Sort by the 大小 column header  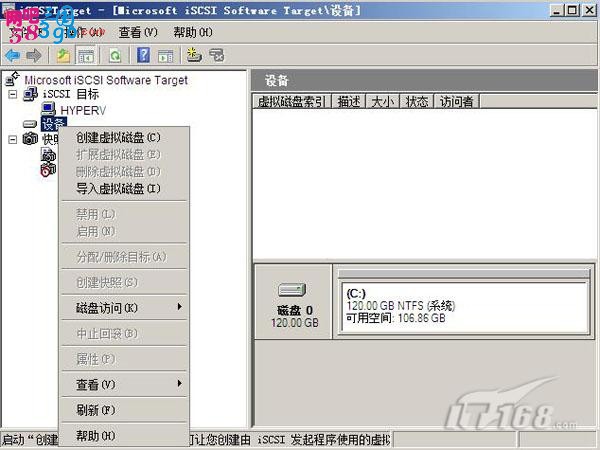382,102
